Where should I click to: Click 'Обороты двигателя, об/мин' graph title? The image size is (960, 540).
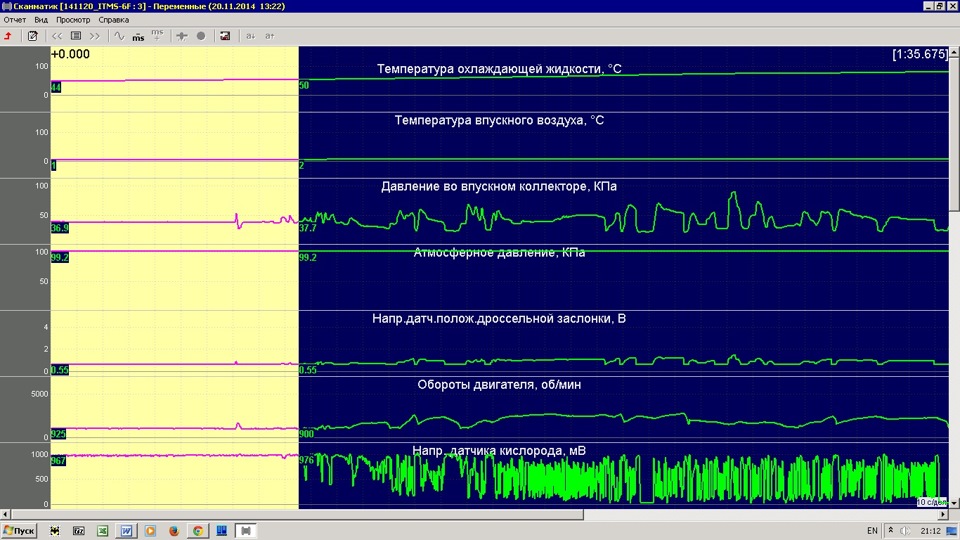coord(499,384)
